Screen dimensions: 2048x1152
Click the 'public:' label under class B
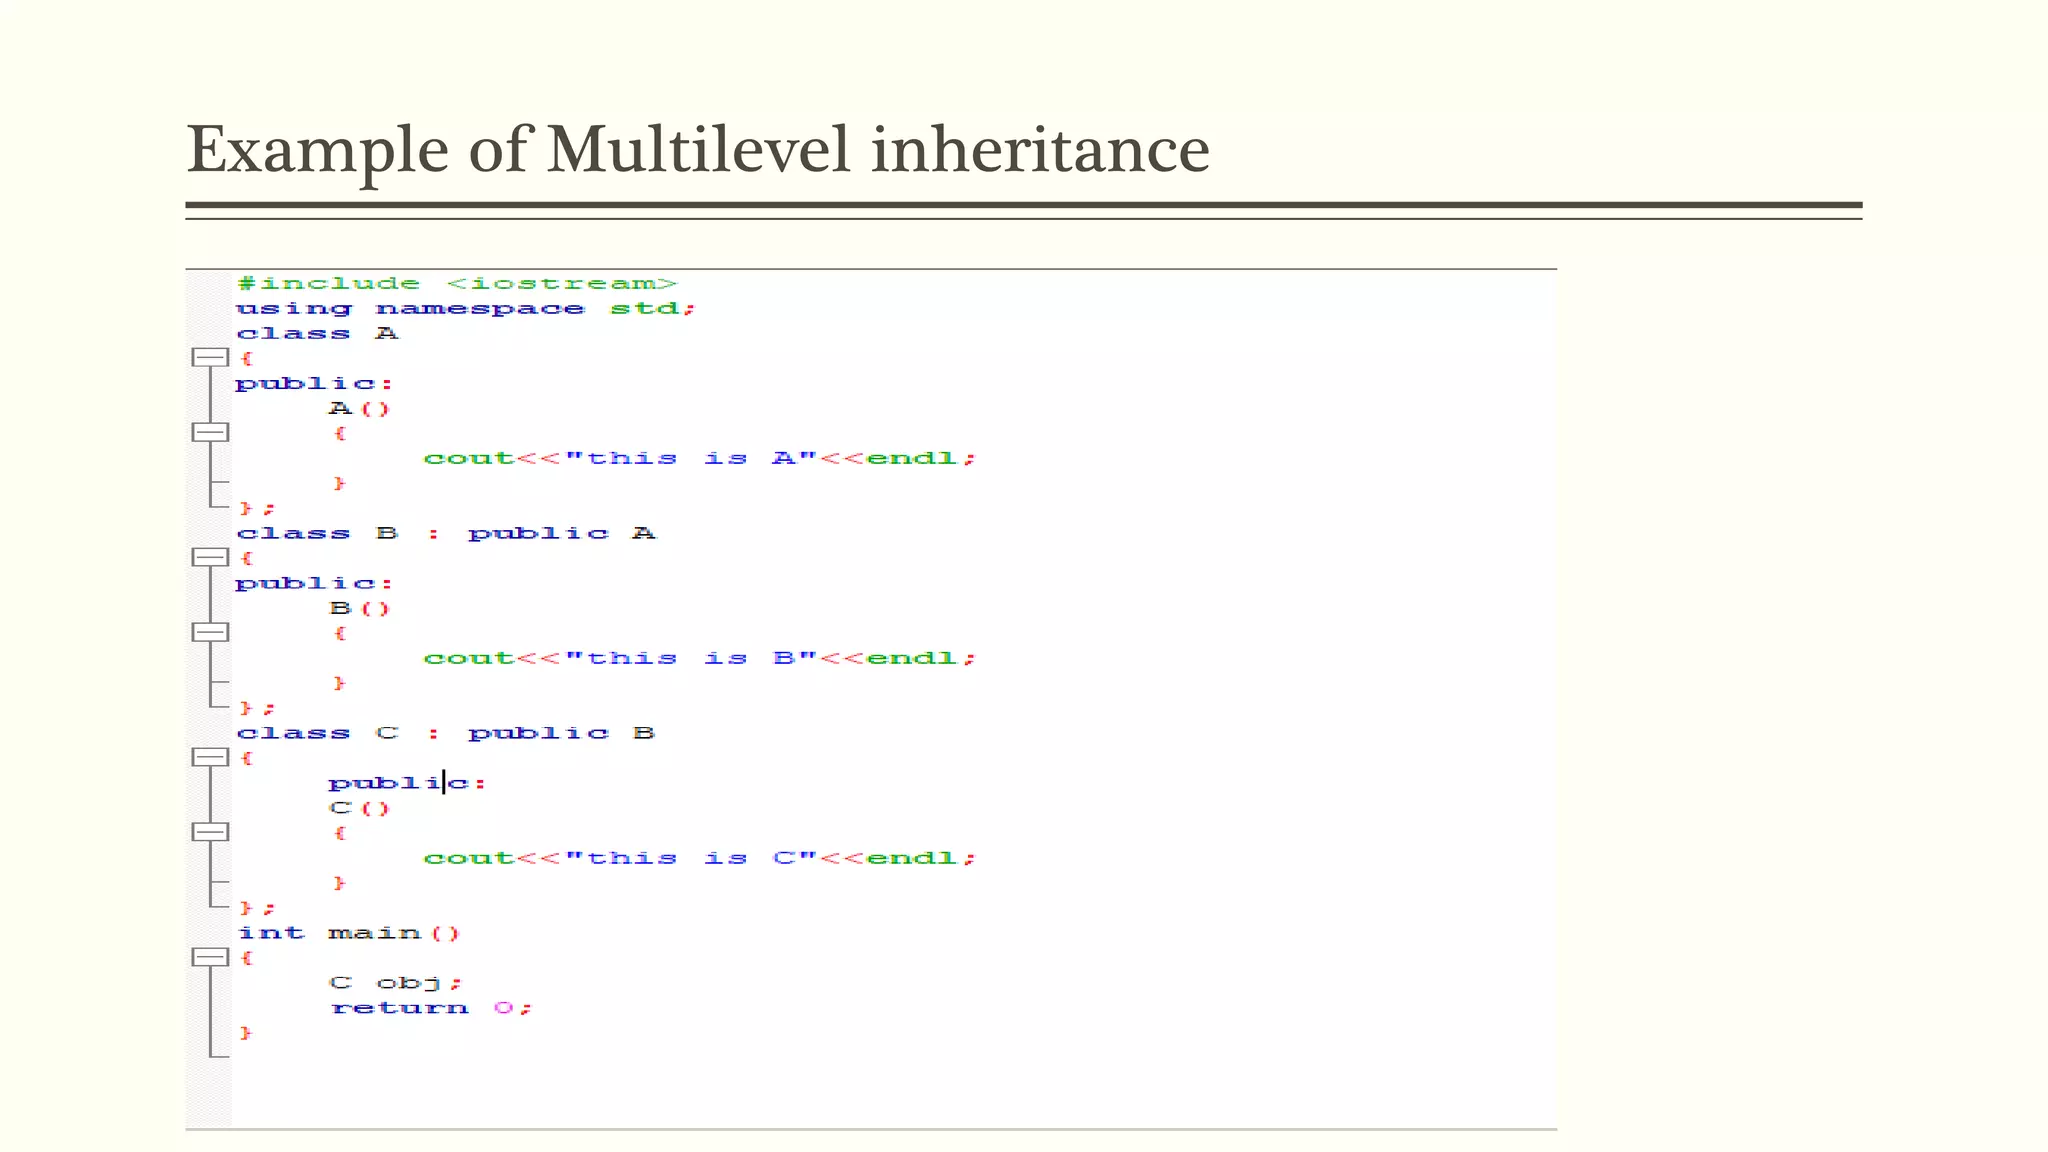pos(314,584)
